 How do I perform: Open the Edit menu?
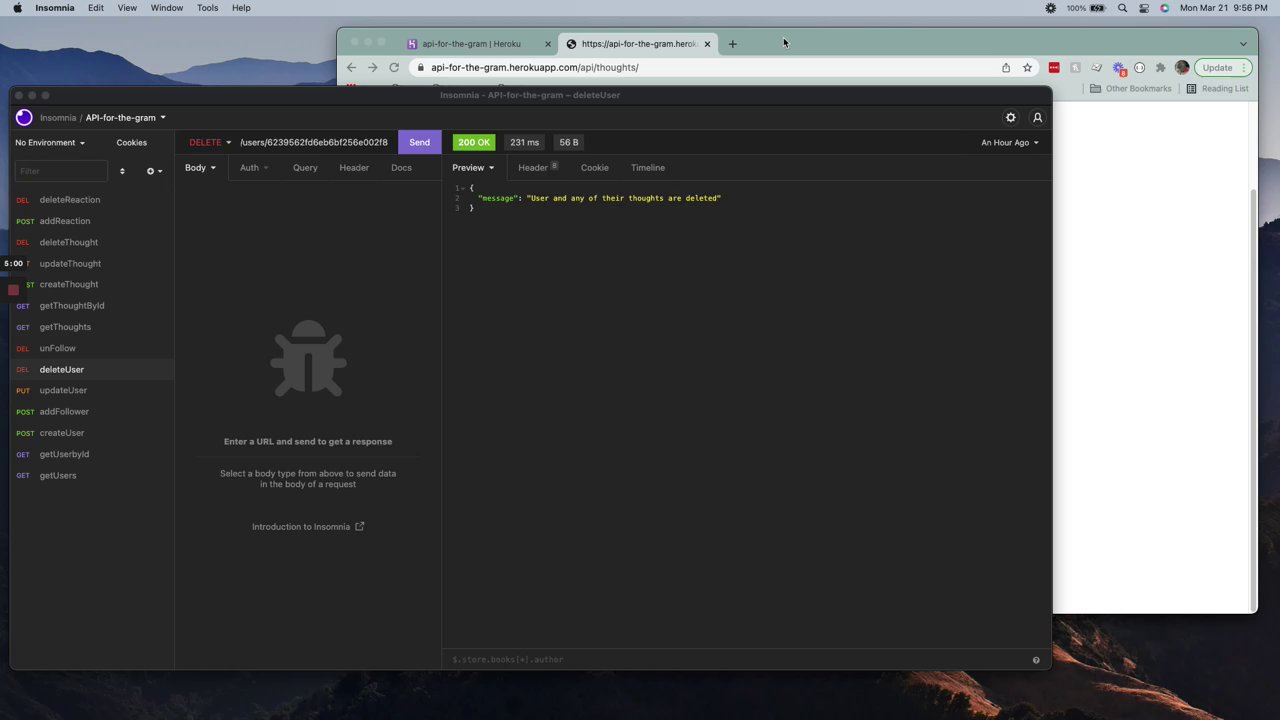point(95,8)
